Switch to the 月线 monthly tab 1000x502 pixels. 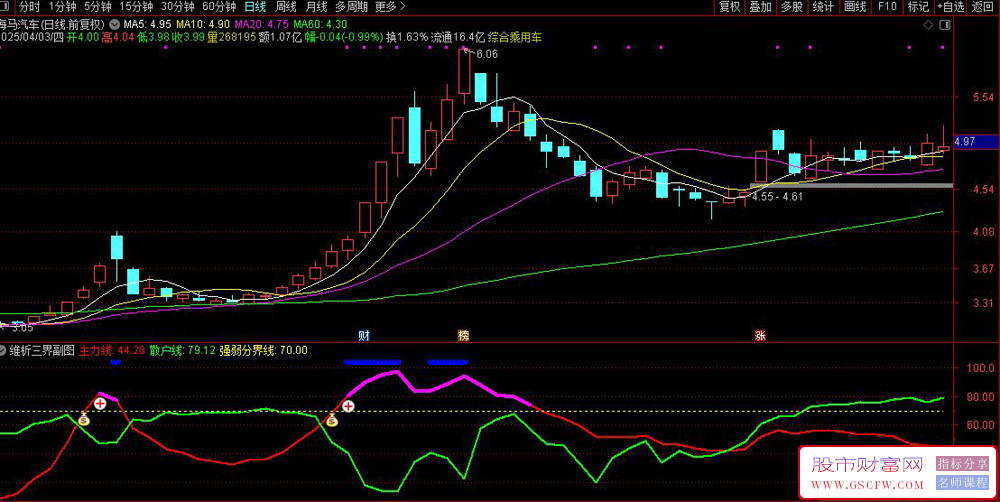pos(316,7)
